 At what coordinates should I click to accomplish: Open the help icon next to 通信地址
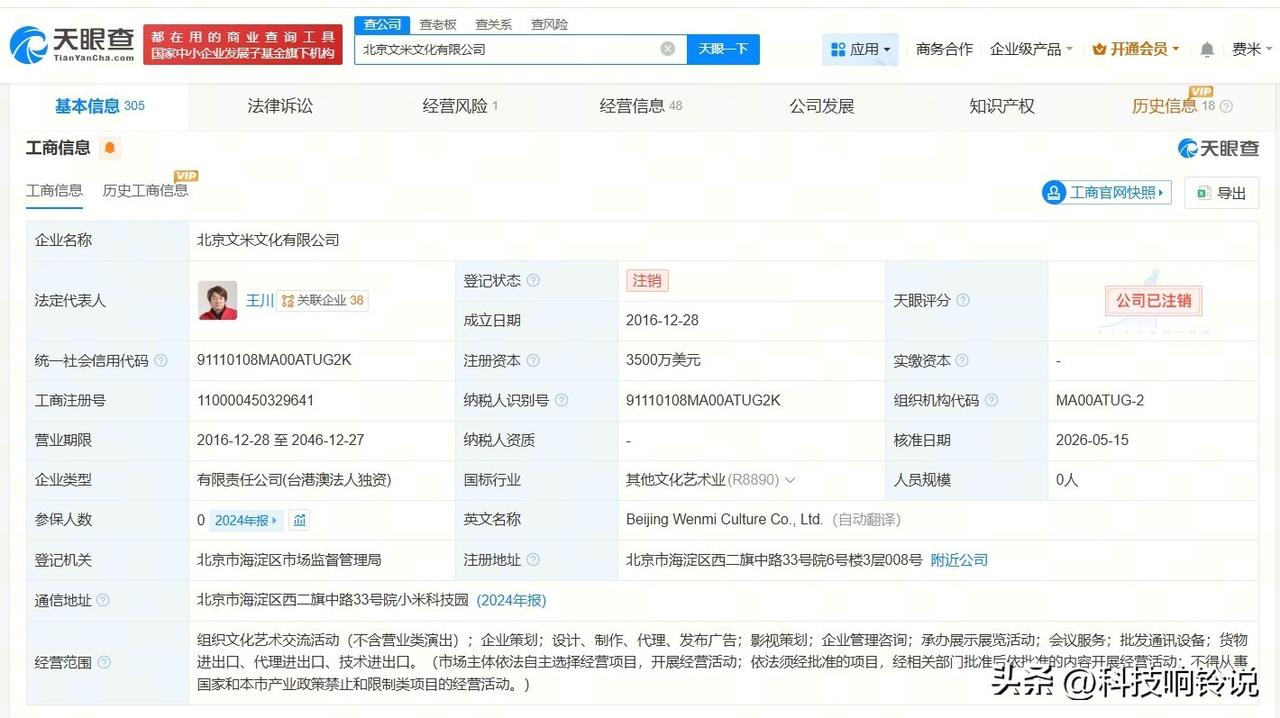[103, 600]
